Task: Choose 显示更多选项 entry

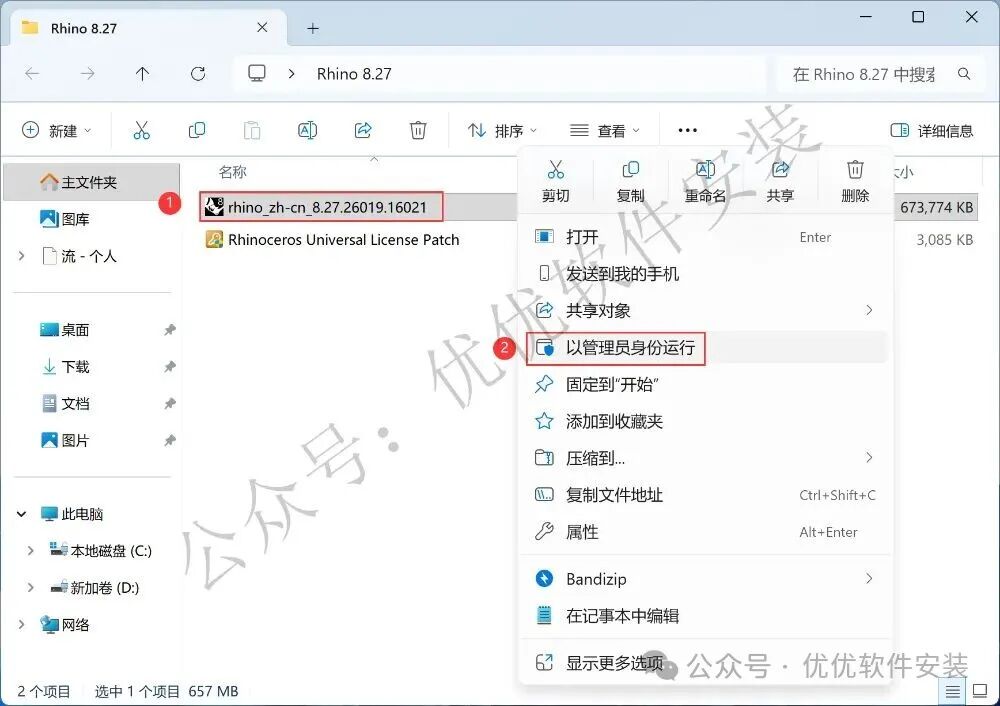Action: [x=706, y=663]
